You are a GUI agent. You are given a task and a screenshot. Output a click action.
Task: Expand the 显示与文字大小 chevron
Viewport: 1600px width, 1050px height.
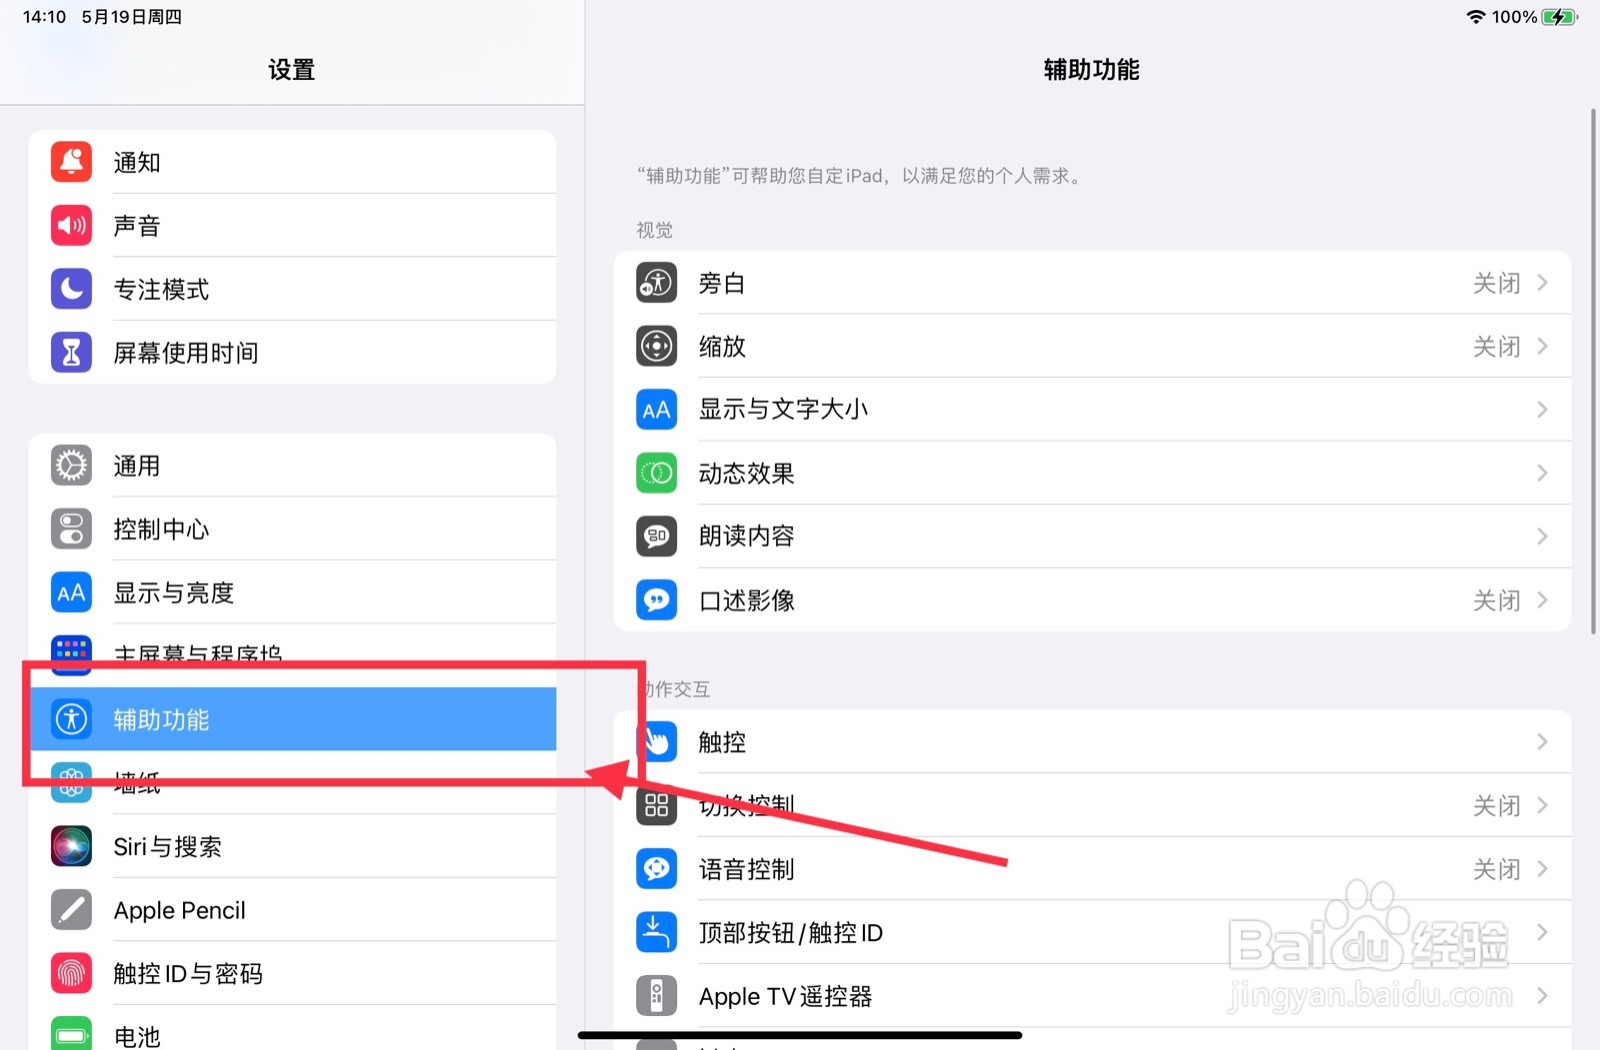click(x=1542, y=410)
